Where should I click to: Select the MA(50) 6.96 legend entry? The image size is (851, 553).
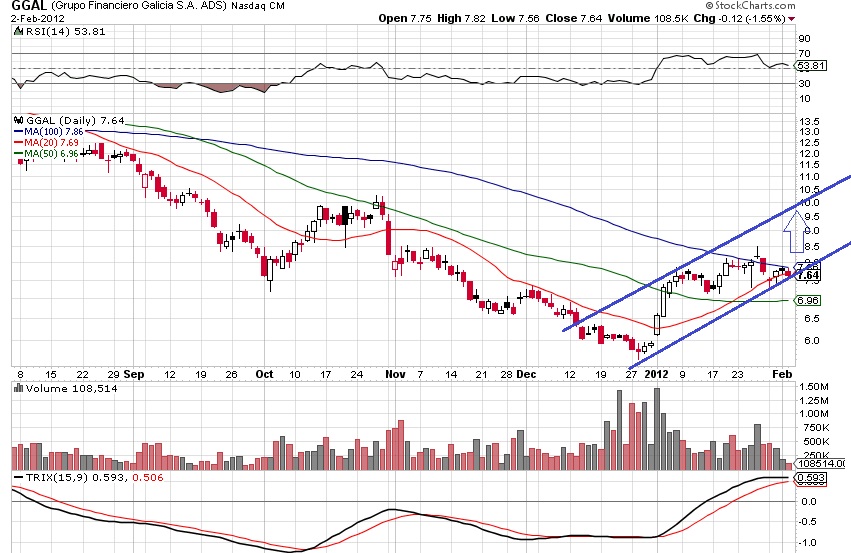pos(46,154)
